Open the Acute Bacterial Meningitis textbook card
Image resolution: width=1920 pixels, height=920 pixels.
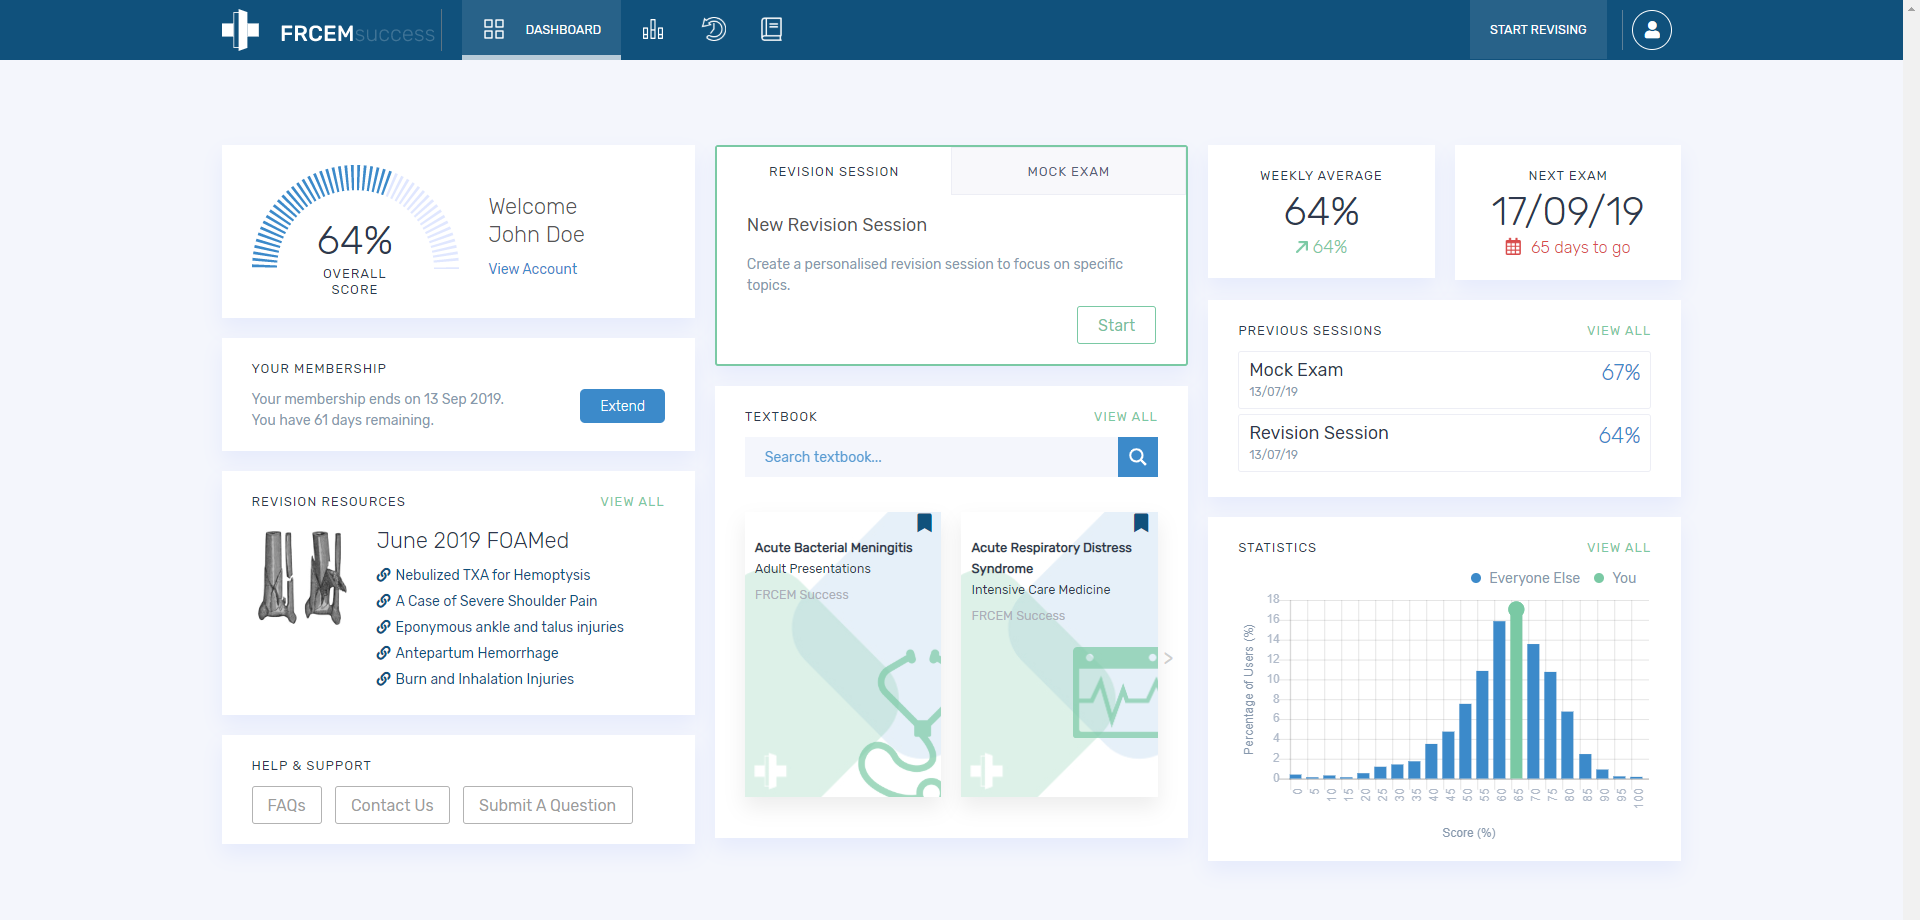[843, 654]
